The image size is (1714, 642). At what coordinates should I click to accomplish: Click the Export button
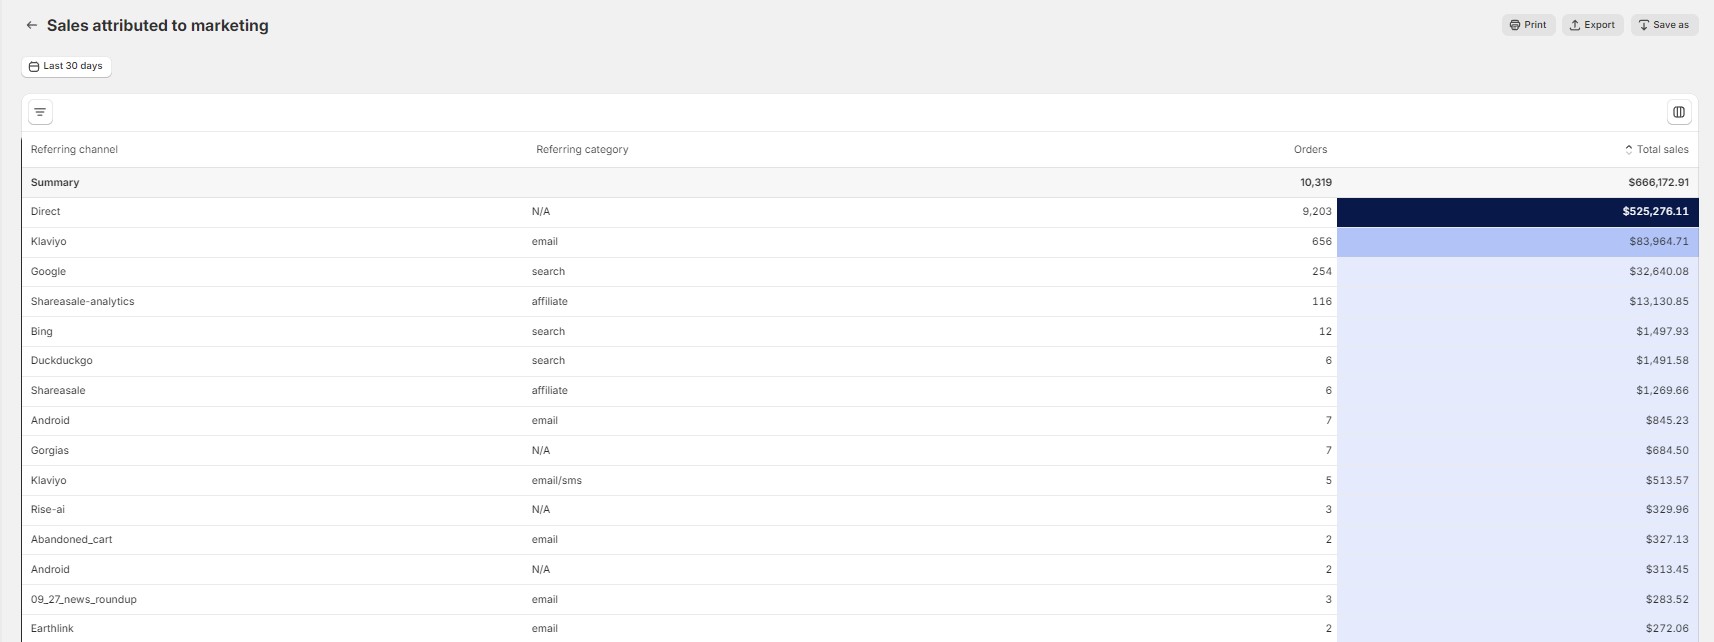click(x=1593, y=25)
